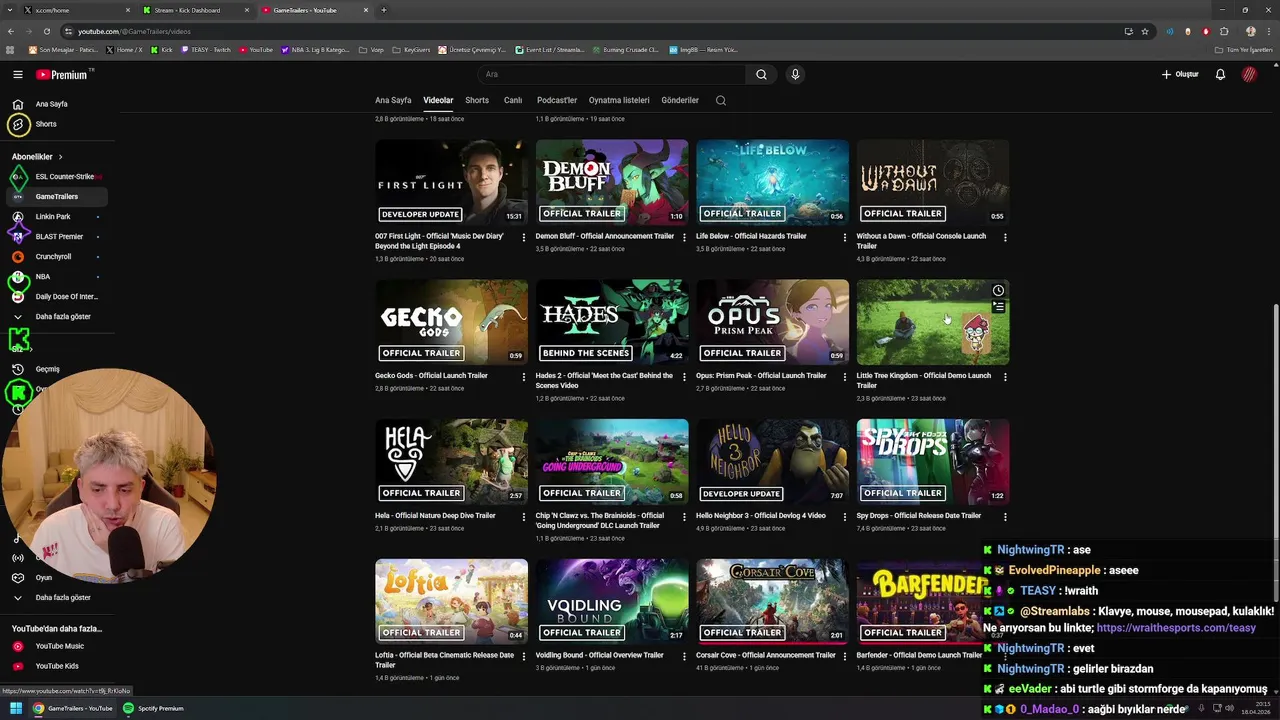Viewport: 1280px width, 720px height.
Task: Open Corsair Cove Official Announcement Trailer title
Action: pyautogui.click(x=766, y=655)
